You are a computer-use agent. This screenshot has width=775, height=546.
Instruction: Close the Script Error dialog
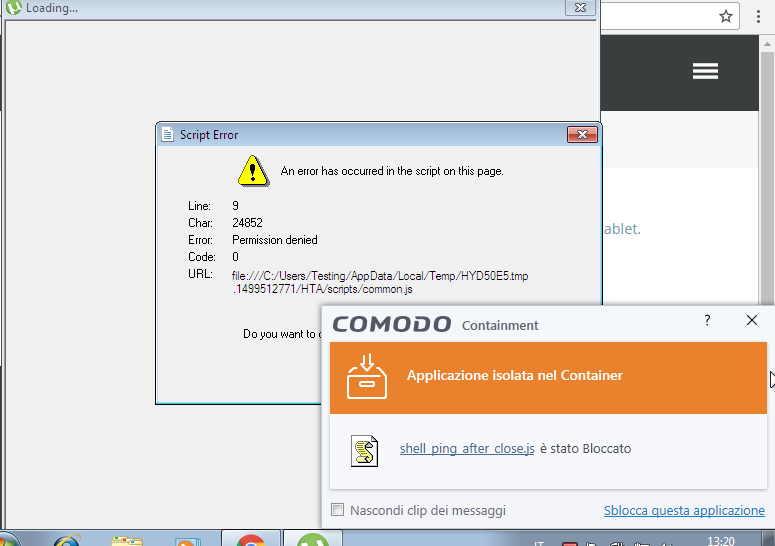tap(582, 134)
